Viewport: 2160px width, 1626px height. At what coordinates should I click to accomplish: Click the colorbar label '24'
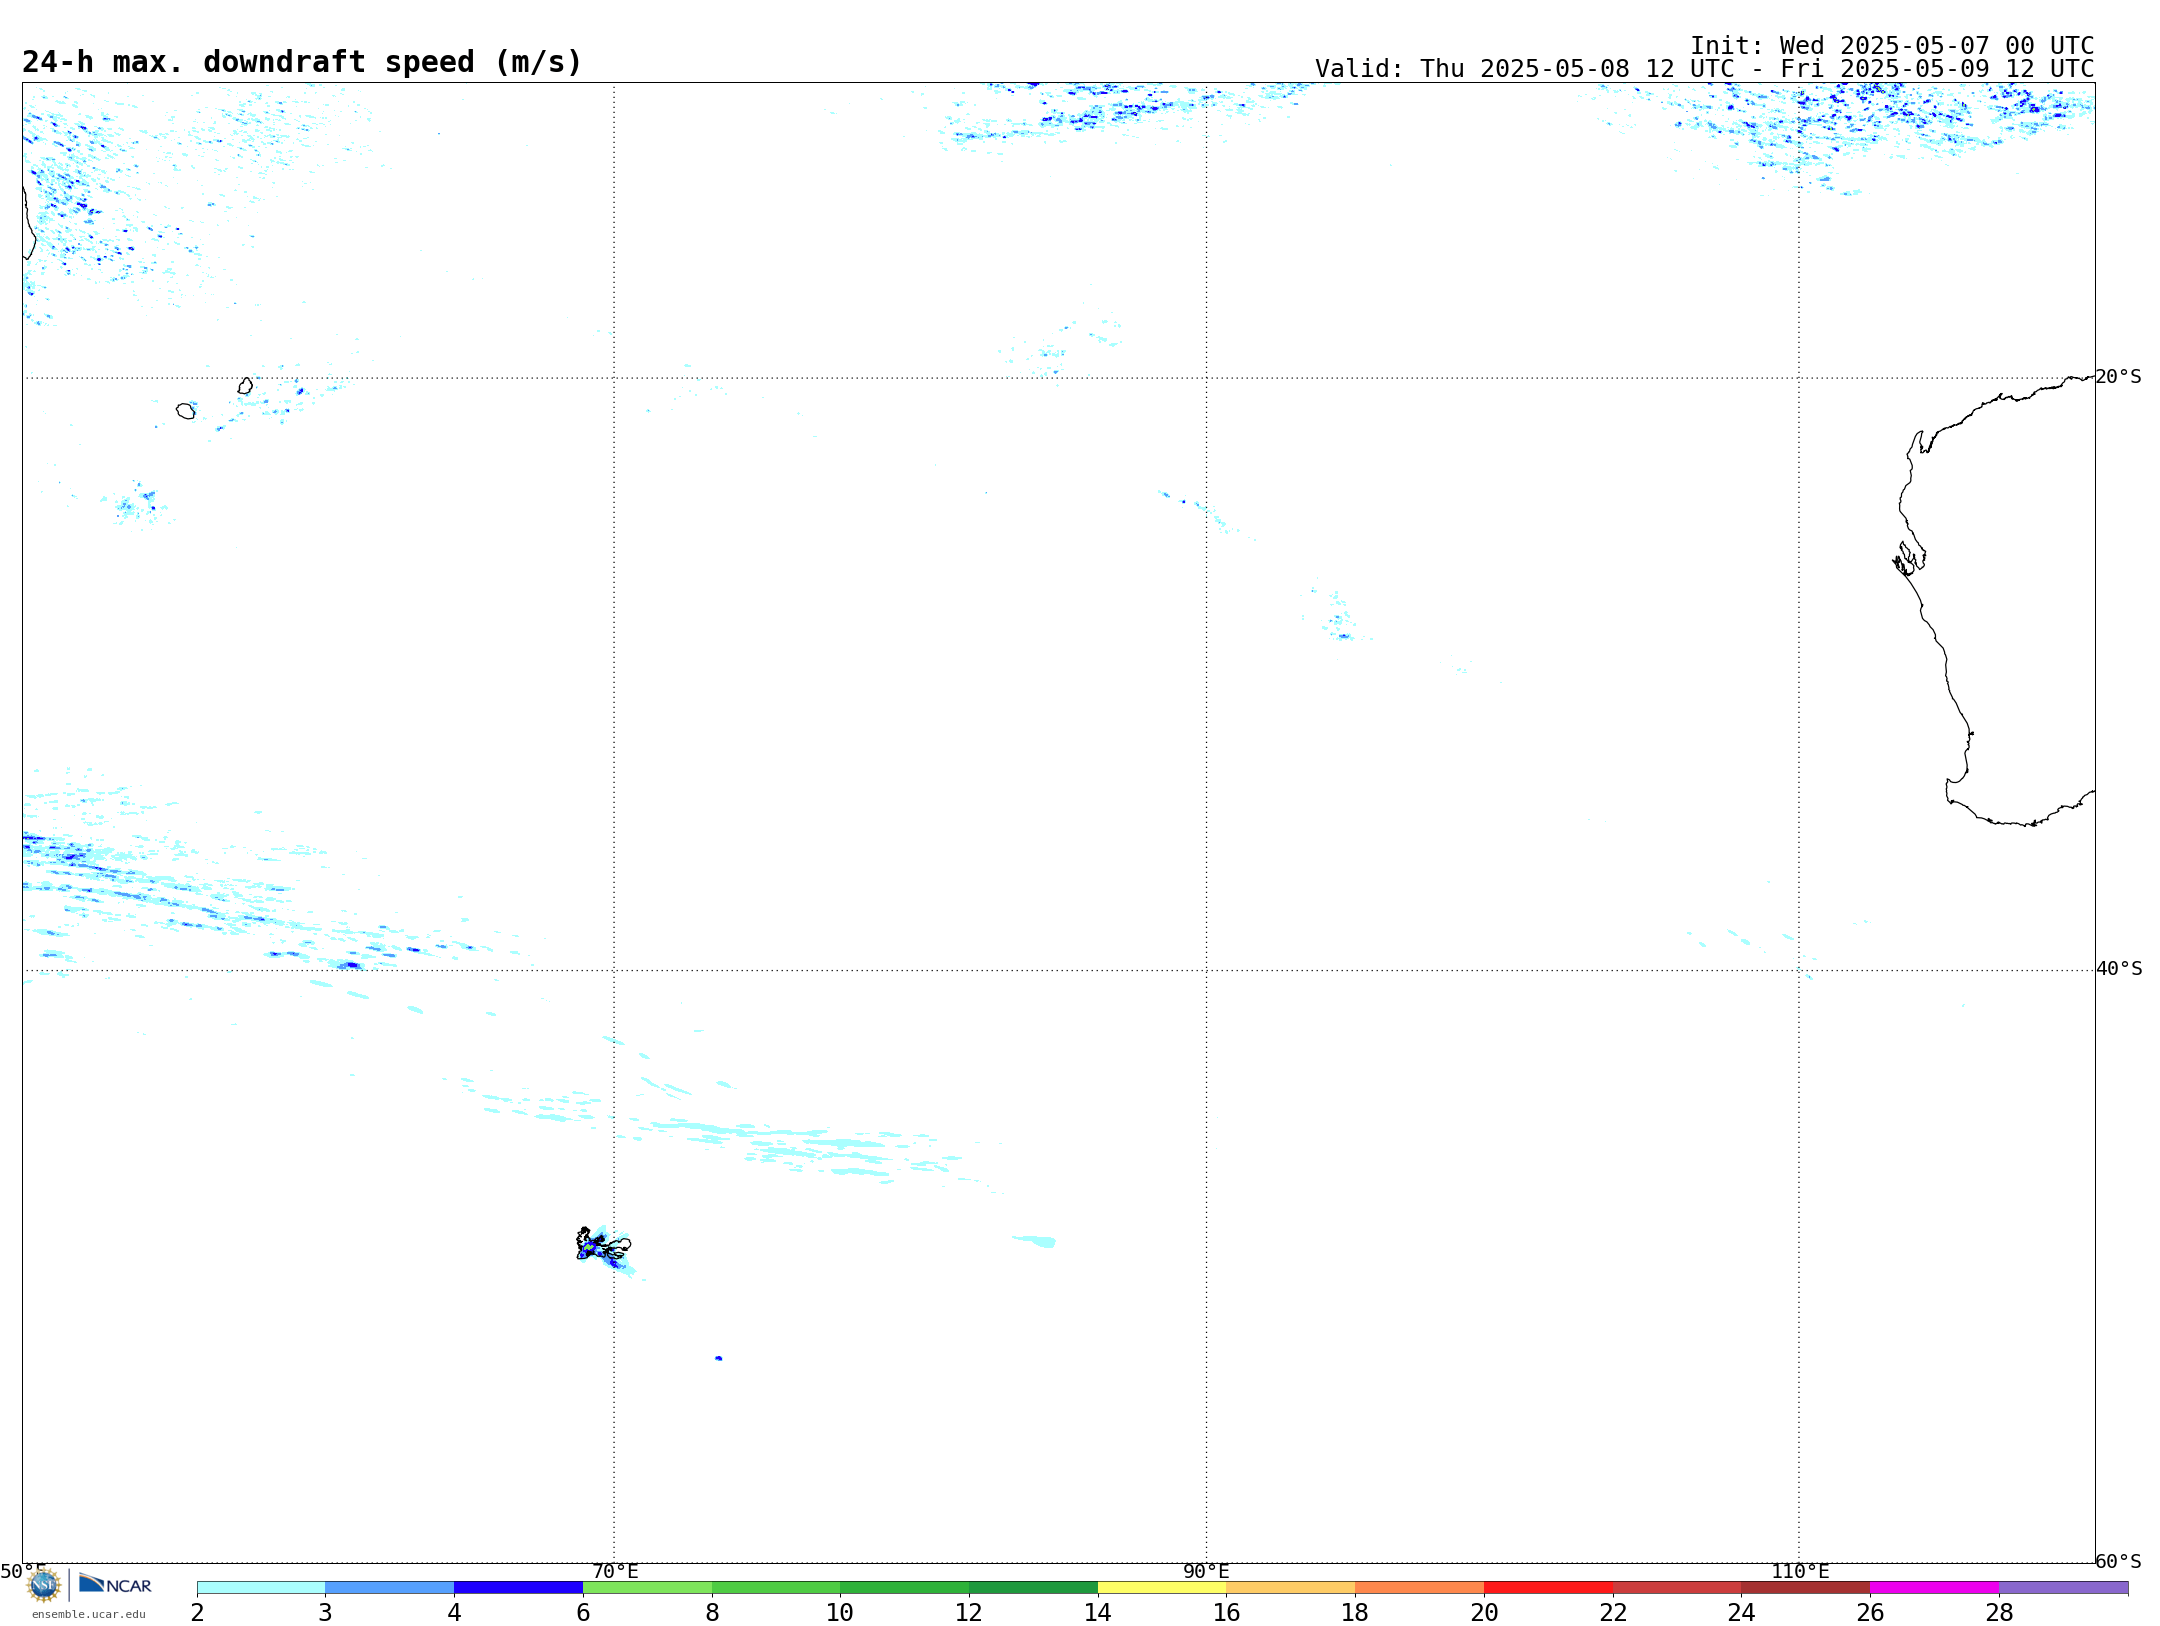(x=1742, y=1613)
